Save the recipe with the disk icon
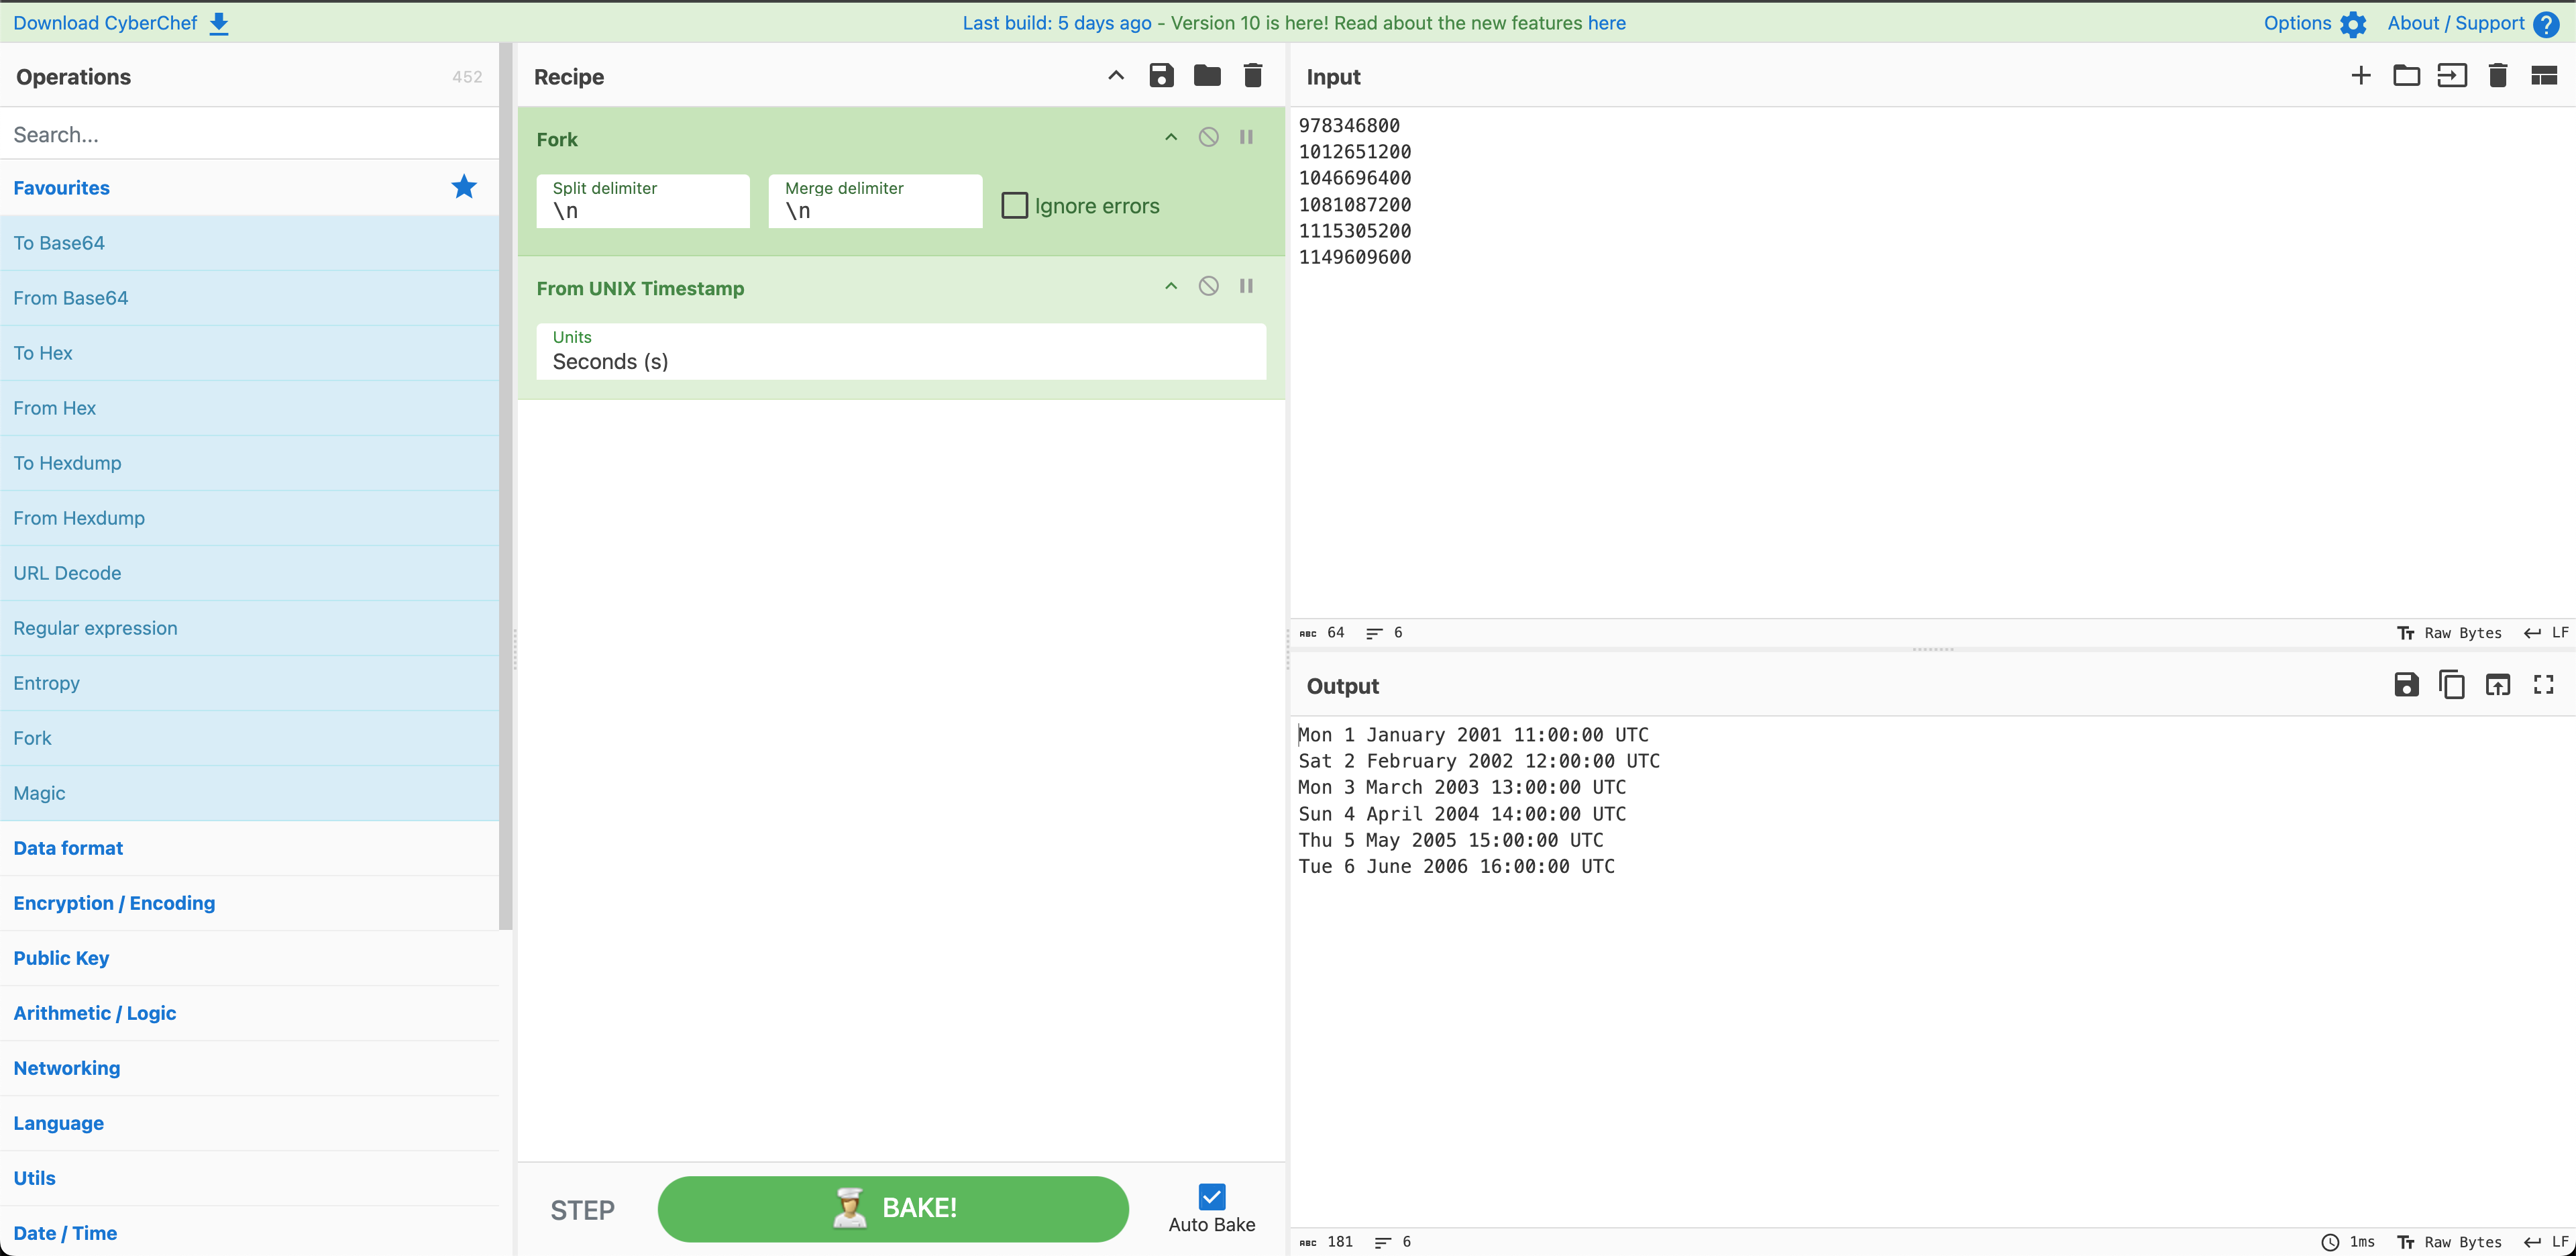Viewport: 2576px width, 1256px height. tap(1161, 76)
